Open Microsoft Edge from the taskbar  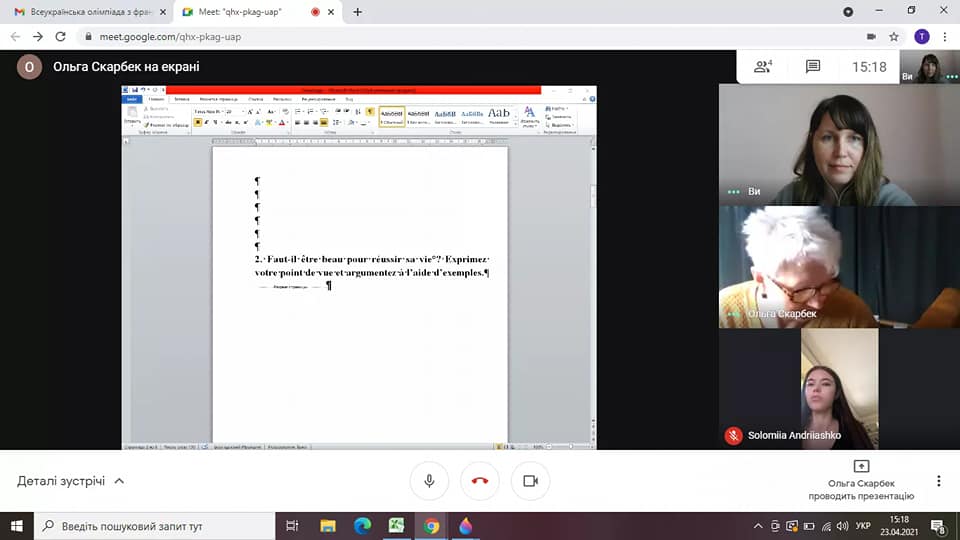coord(362,526)
